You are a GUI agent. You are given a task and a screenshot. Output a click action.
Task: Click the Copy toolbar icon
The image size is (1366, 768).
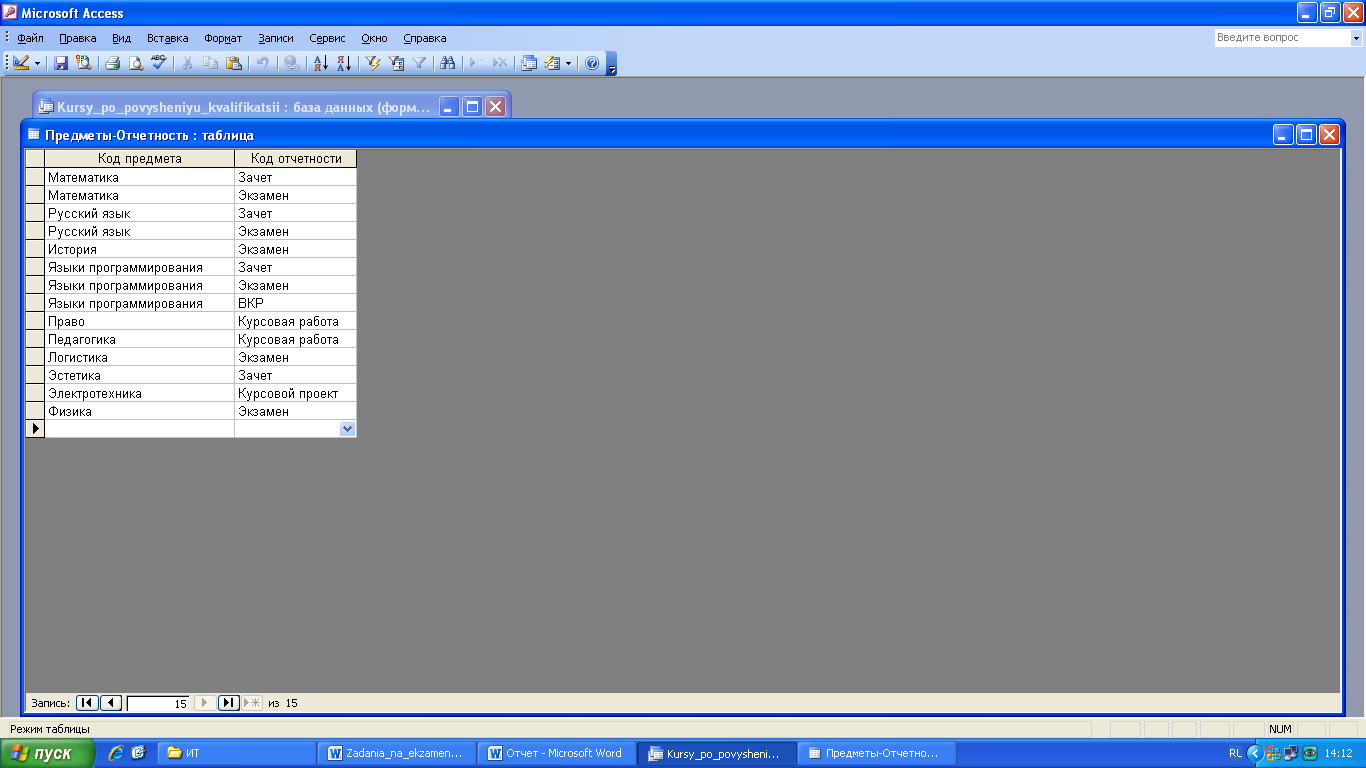[x=210, y=62]
